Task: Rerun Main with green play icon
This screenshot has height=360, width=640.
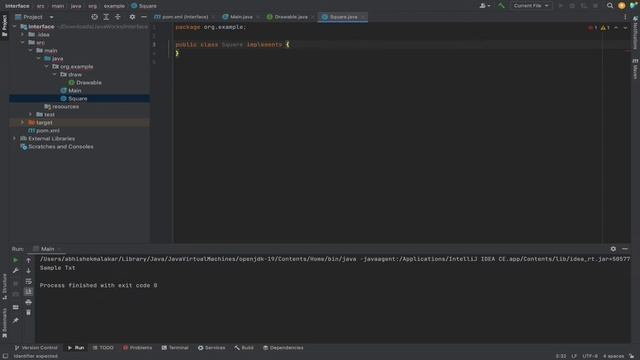Action: [x=16, y=260]
